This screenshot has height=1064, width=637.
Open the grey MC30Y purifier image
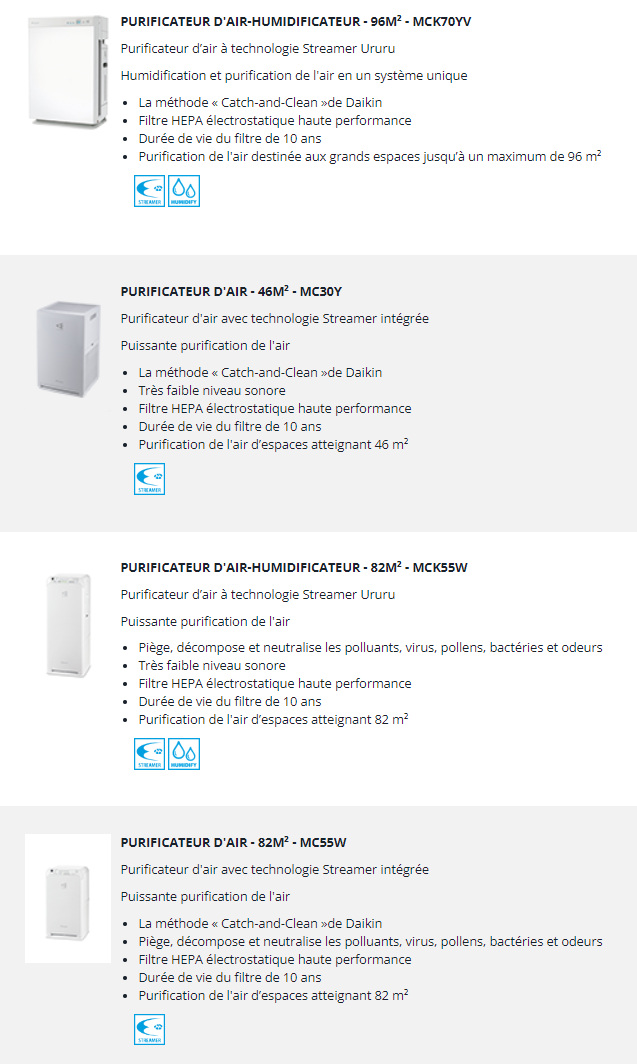click(68, 347)
